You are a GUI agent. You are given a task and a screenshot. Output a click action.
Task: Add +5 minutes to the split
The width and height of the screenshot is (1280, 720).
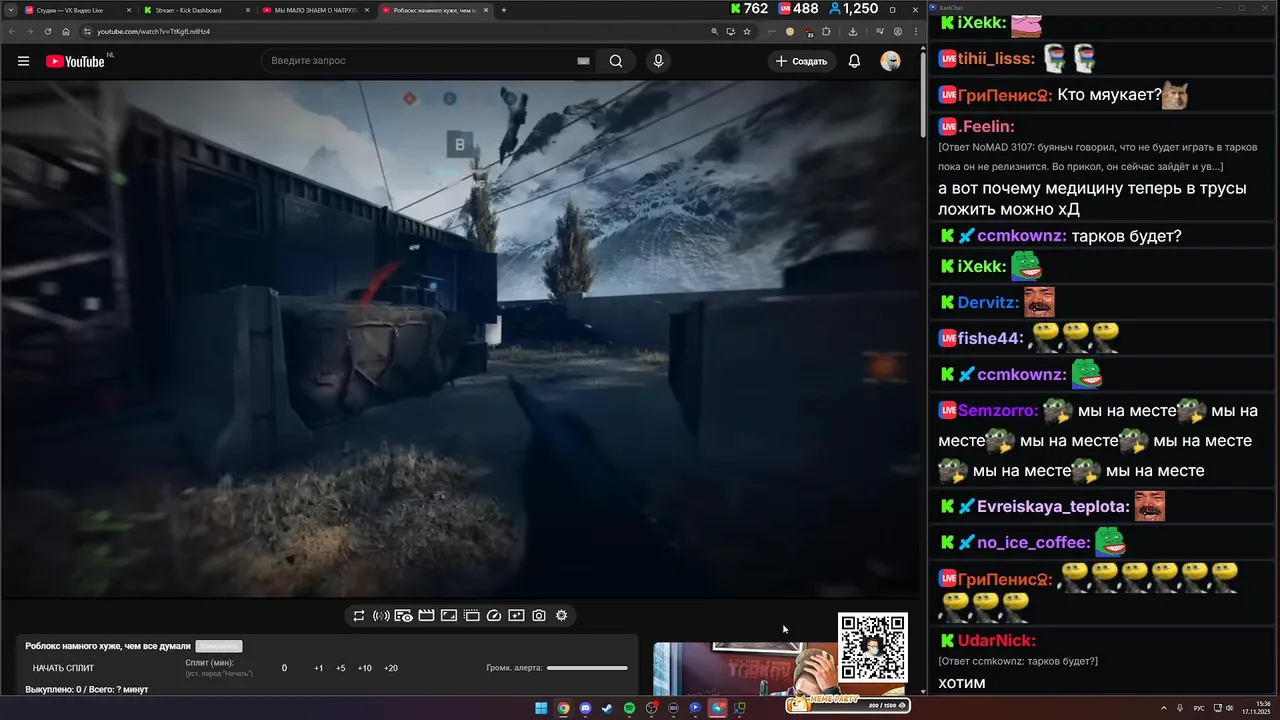click(340, 668)
